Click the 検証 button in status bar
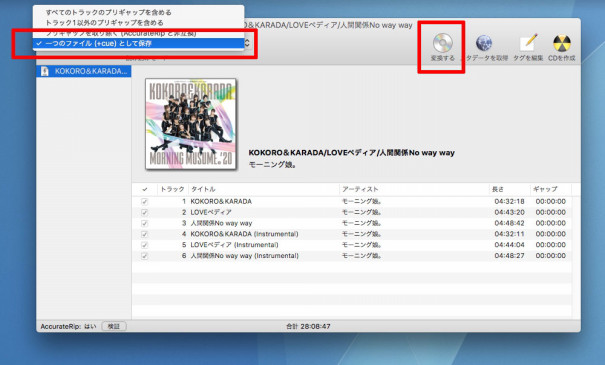The image size is (605, 365). point(114,326)
